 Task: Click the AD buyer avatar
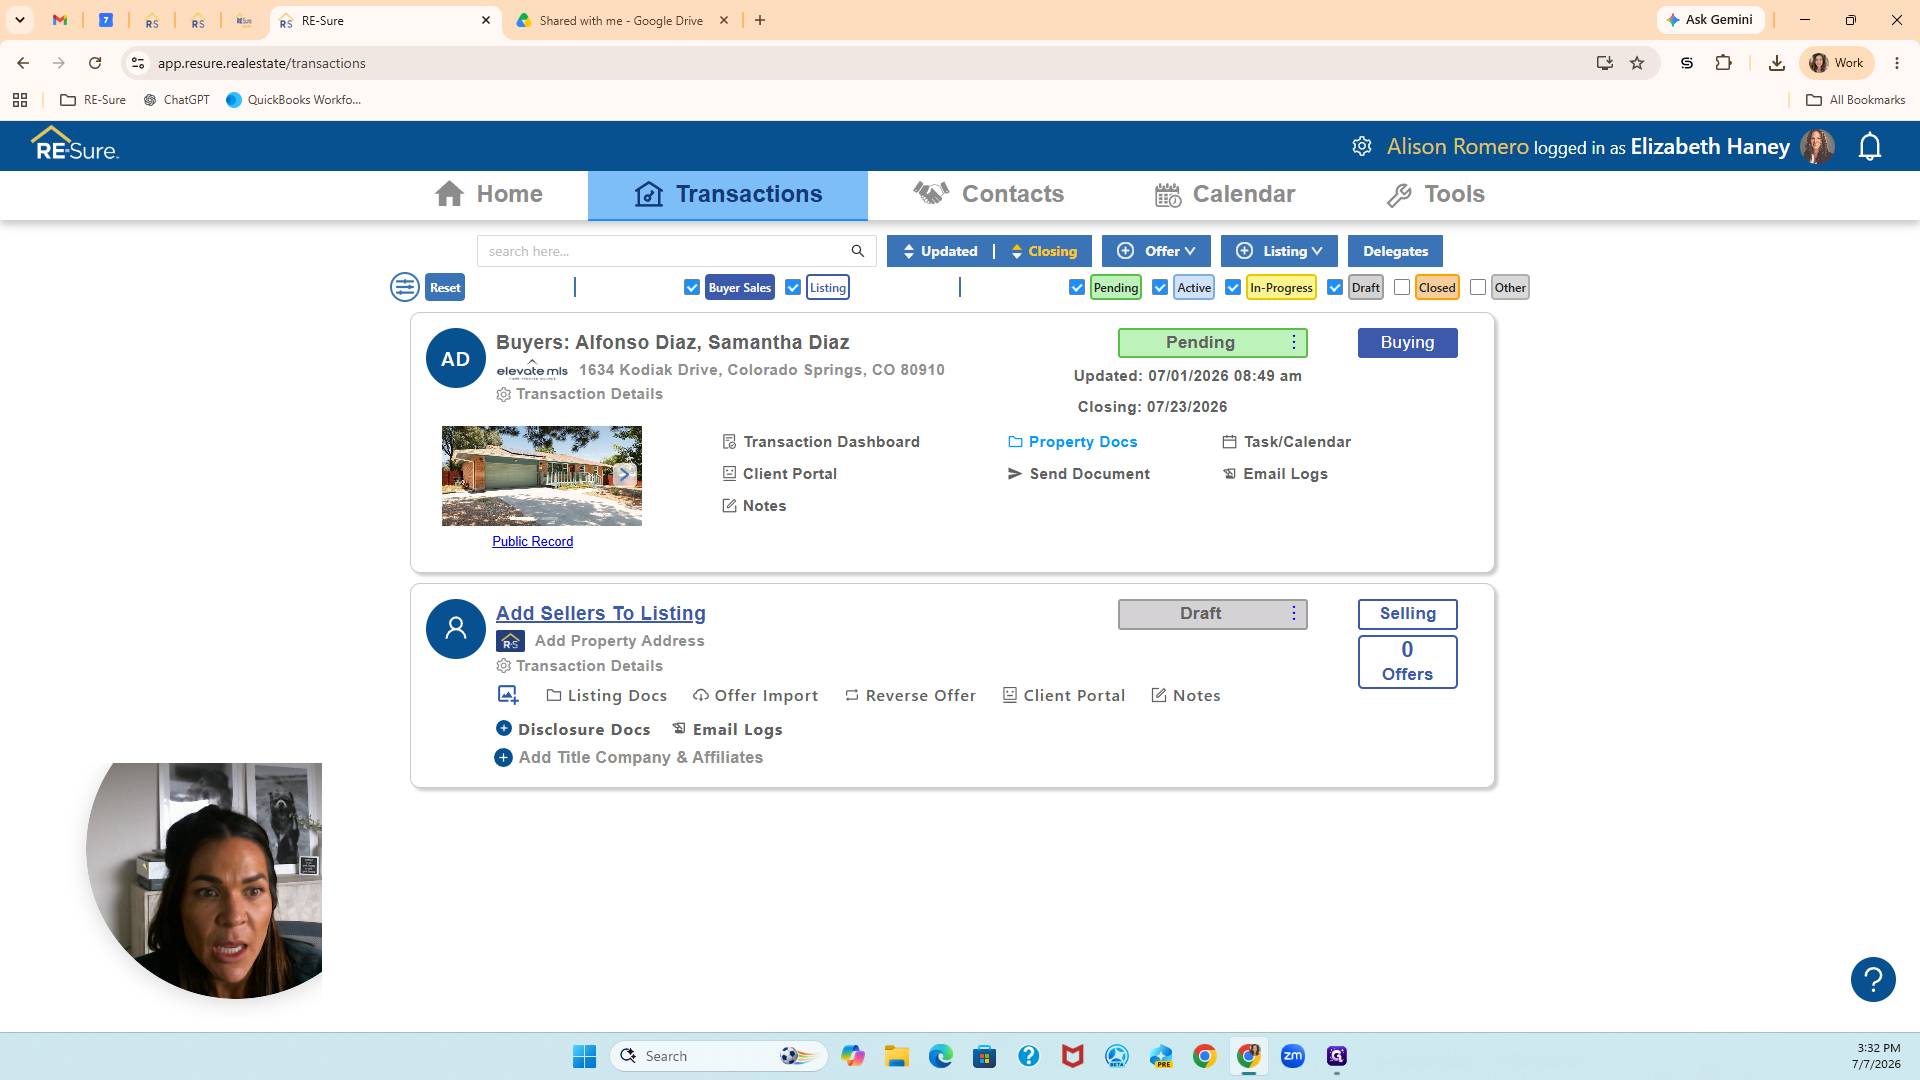(456, 358)
